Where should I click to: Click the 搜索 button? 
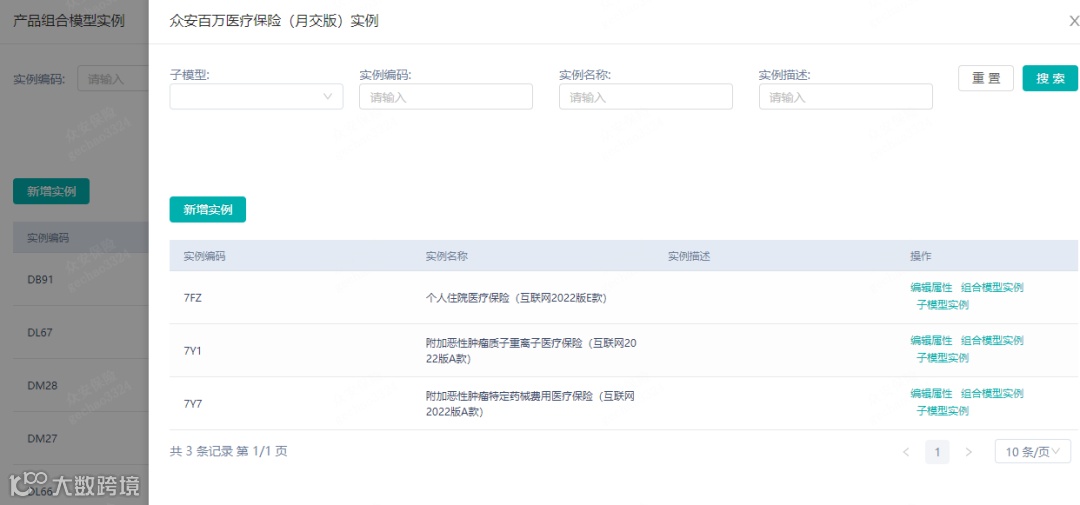pos(1050,78)
